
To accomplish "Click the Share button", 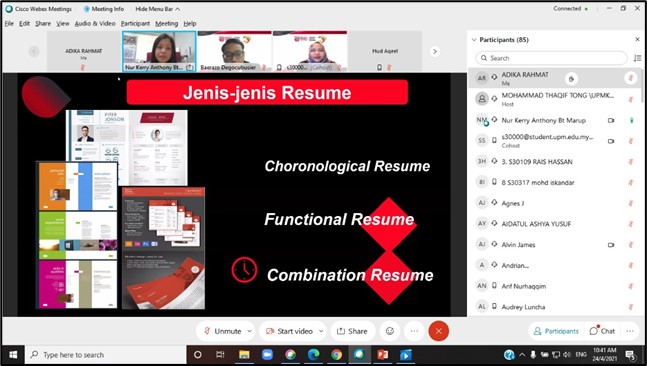I will coord(352,331).
